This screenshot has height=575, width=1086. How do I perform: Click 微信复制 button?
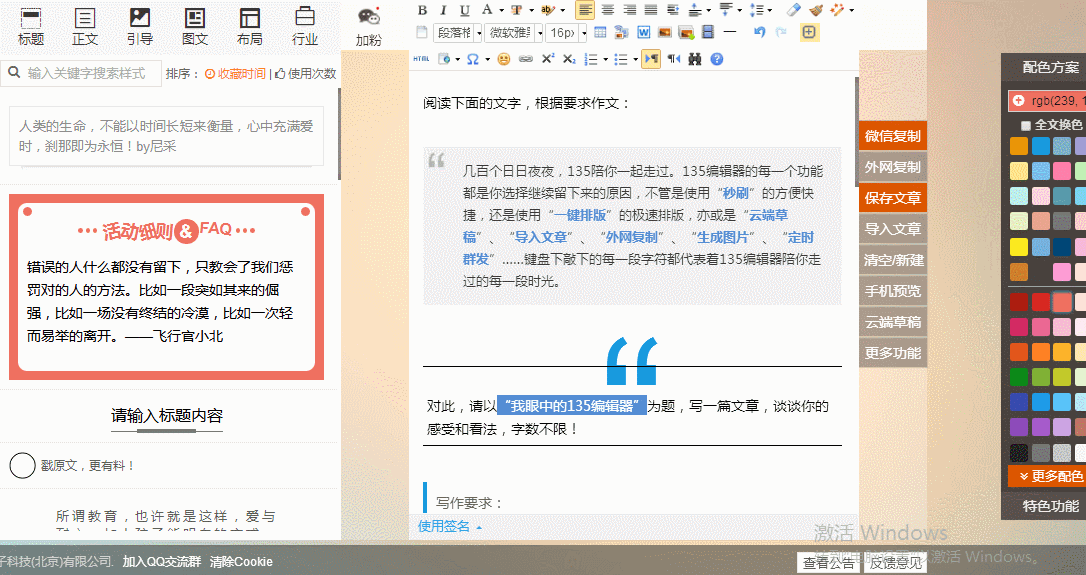[893, 136]
